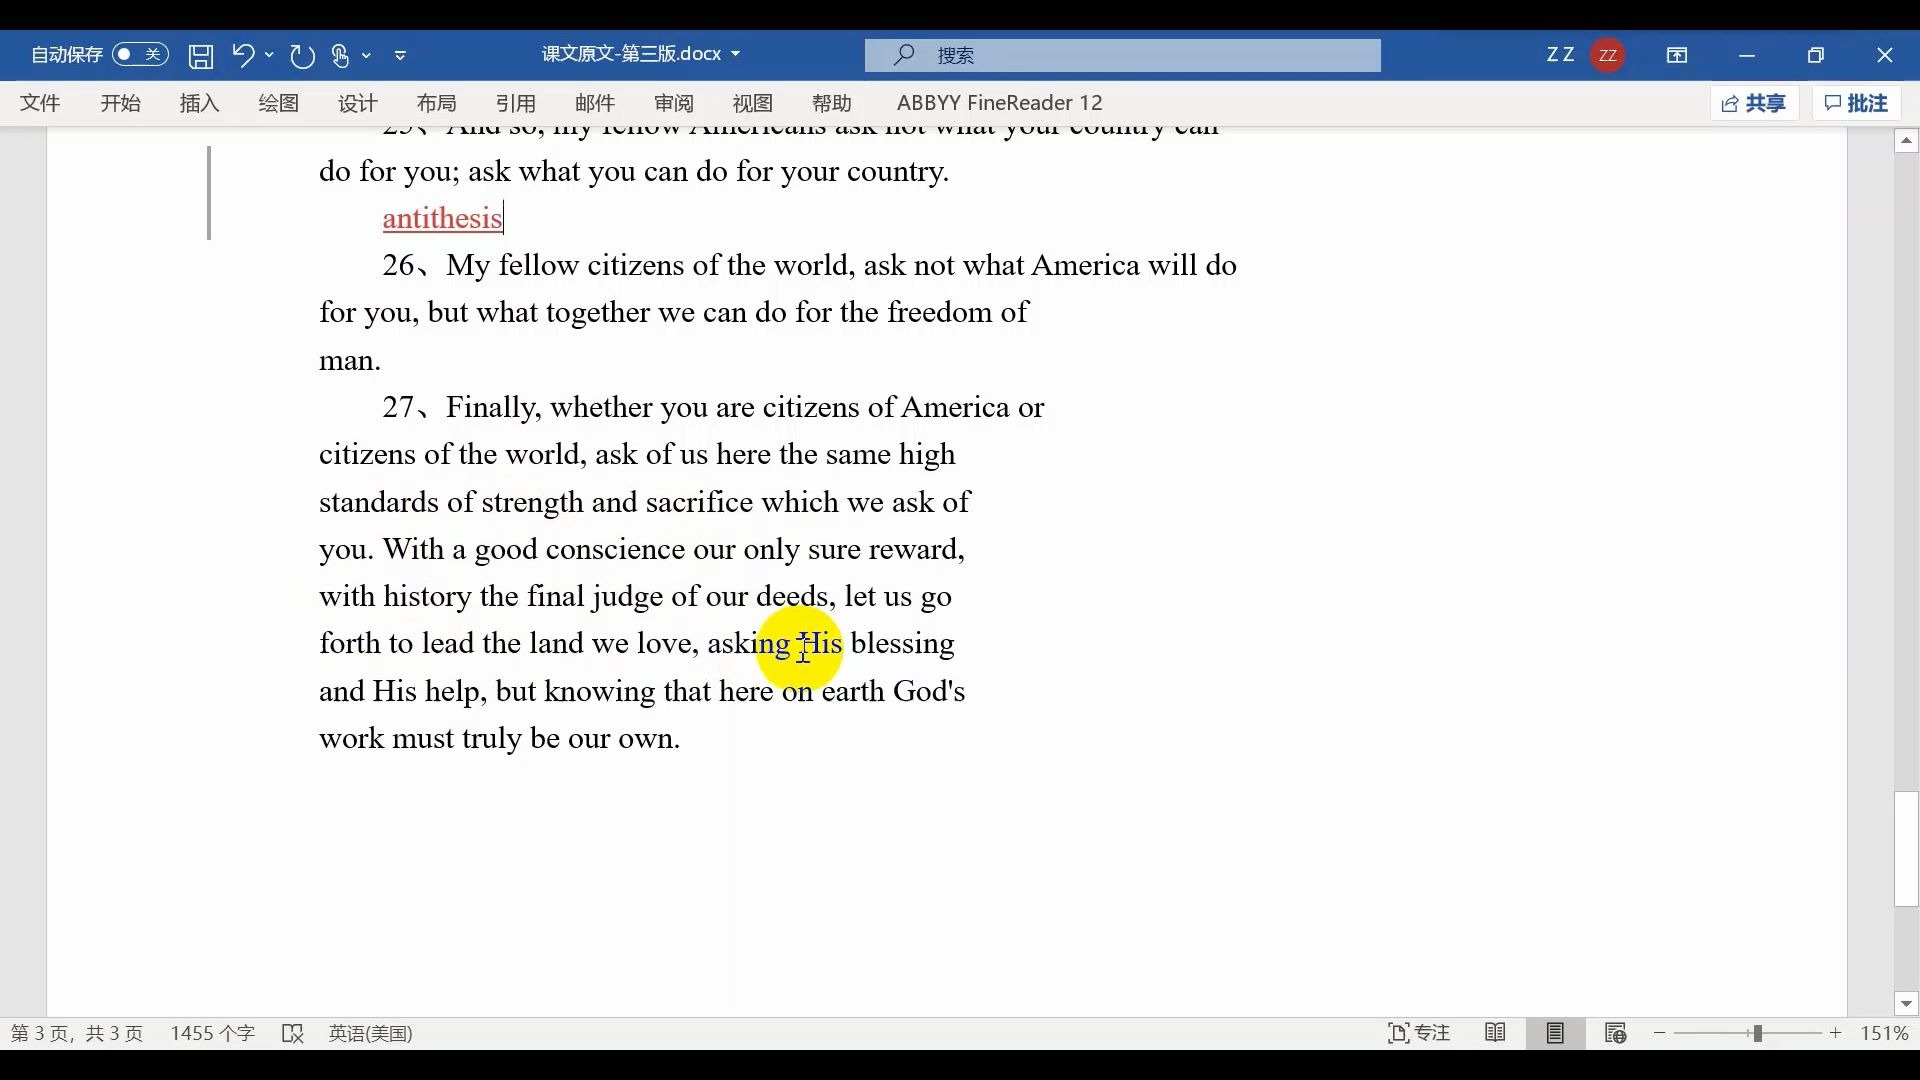Zoom in with the plus button
1920x1080 pixels.
[1837, 1034]
